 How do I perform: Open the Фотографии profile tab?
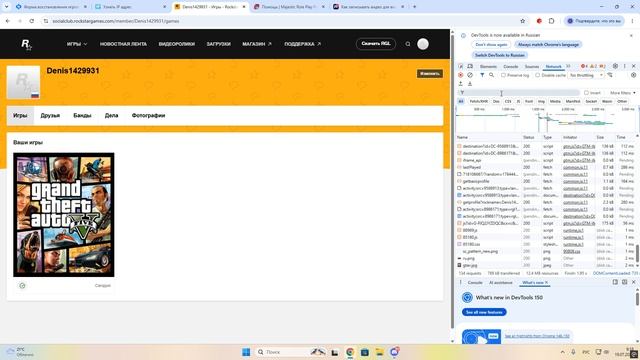(148, 116)
